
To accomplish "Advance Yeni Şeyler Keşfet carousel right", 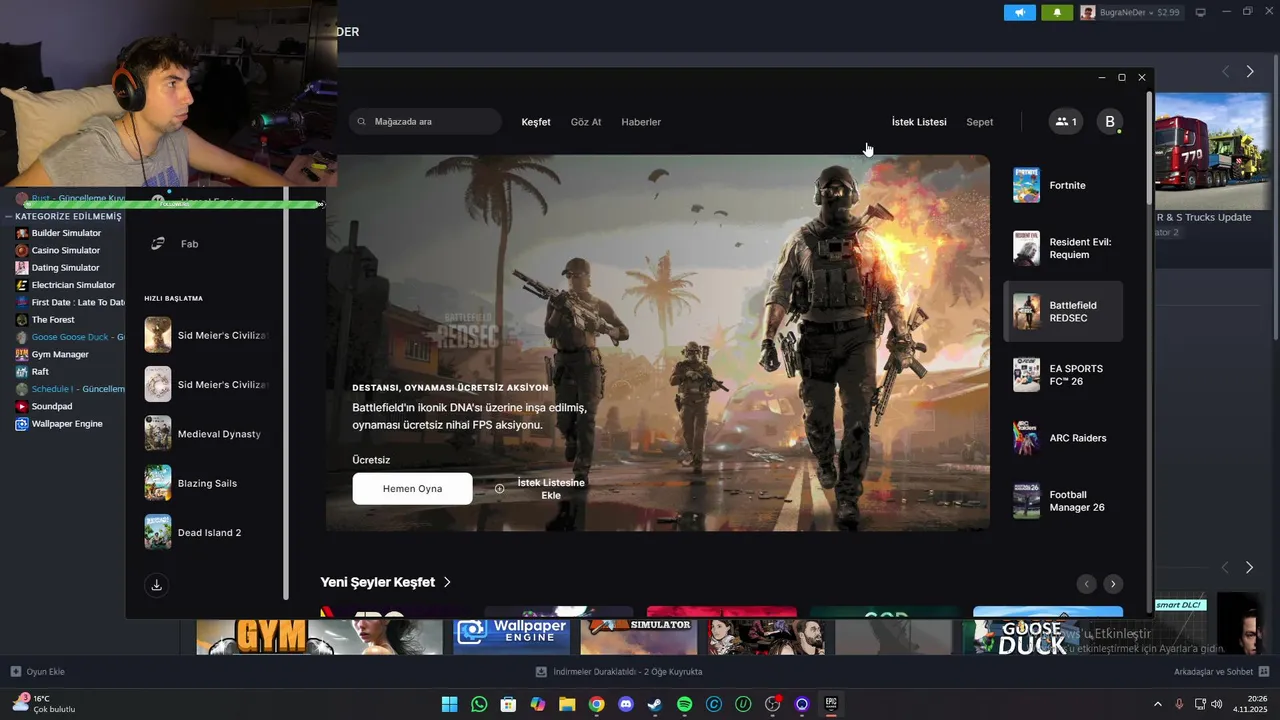I will click(x=1113, y=584).
